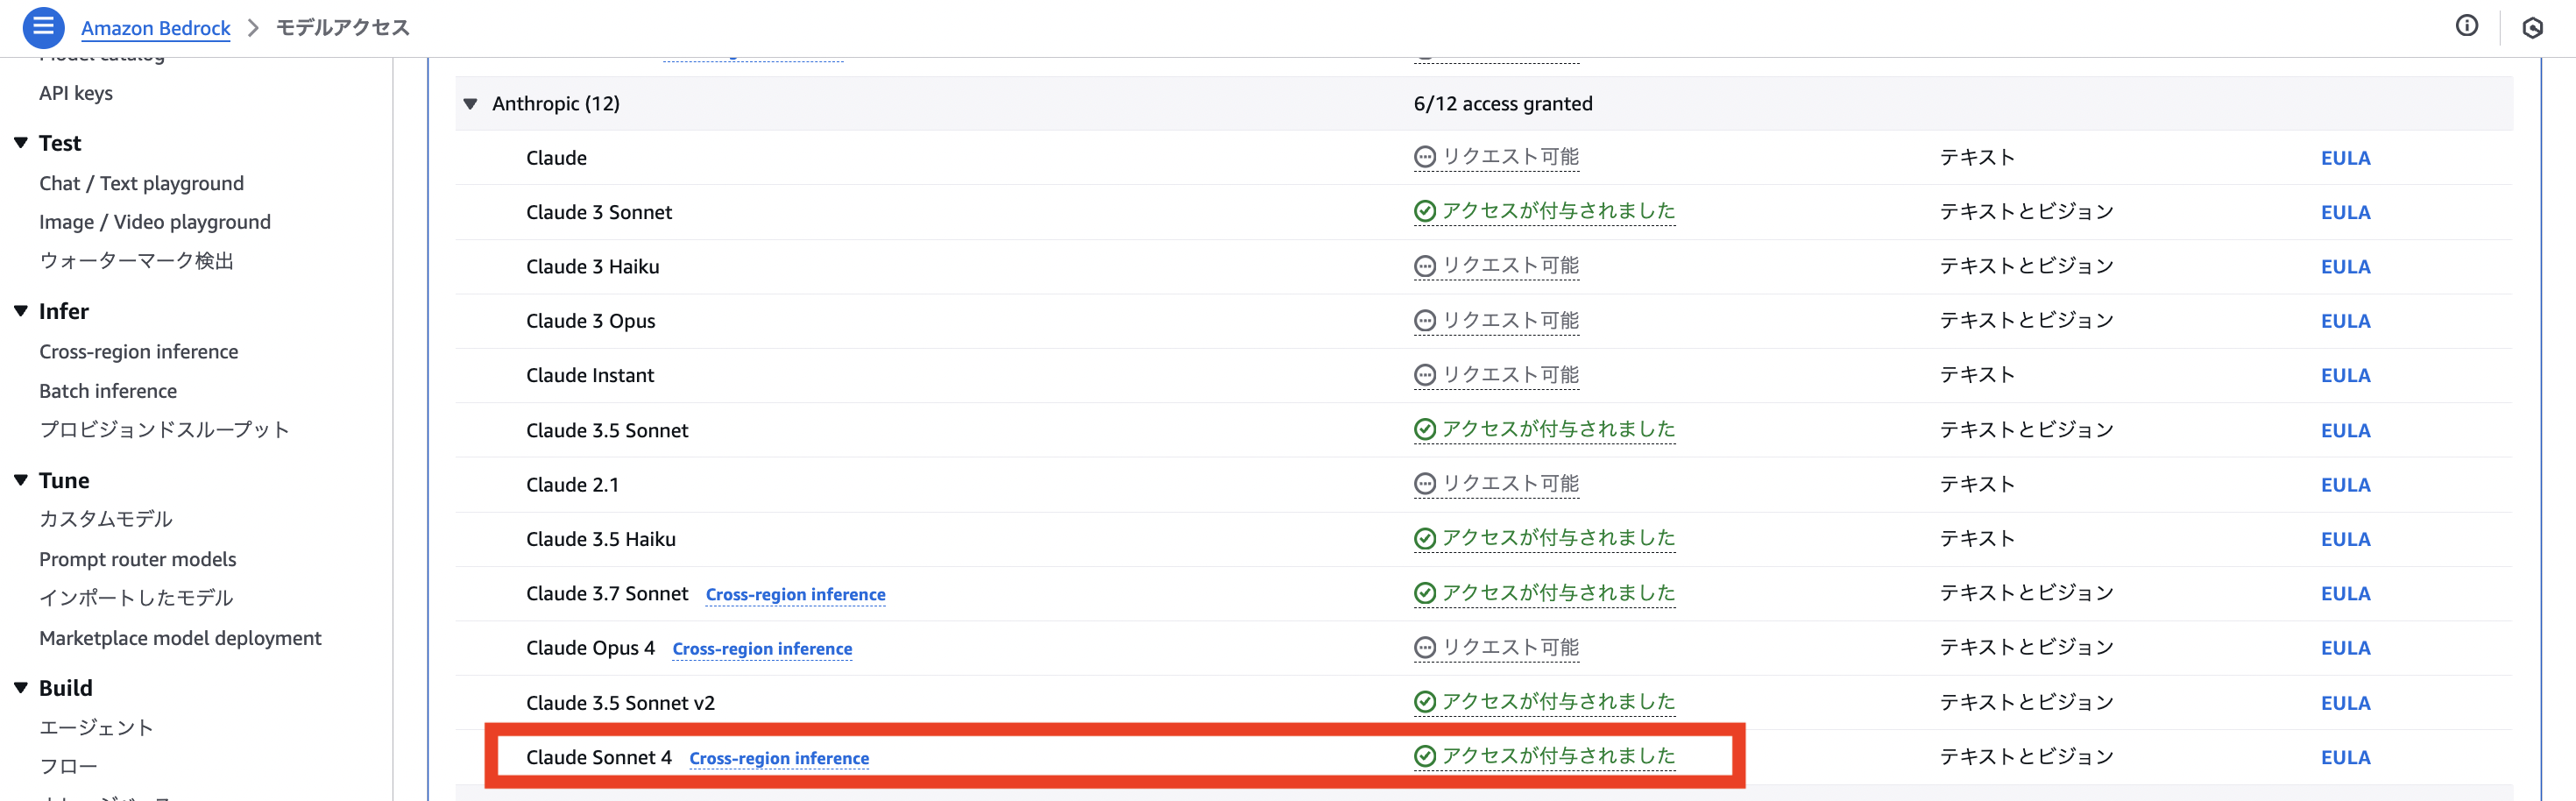This screenshot has height=801, width=2576.
Task: Open EULA for Claude 3 Sonnet
Action: pos(2345,212)
